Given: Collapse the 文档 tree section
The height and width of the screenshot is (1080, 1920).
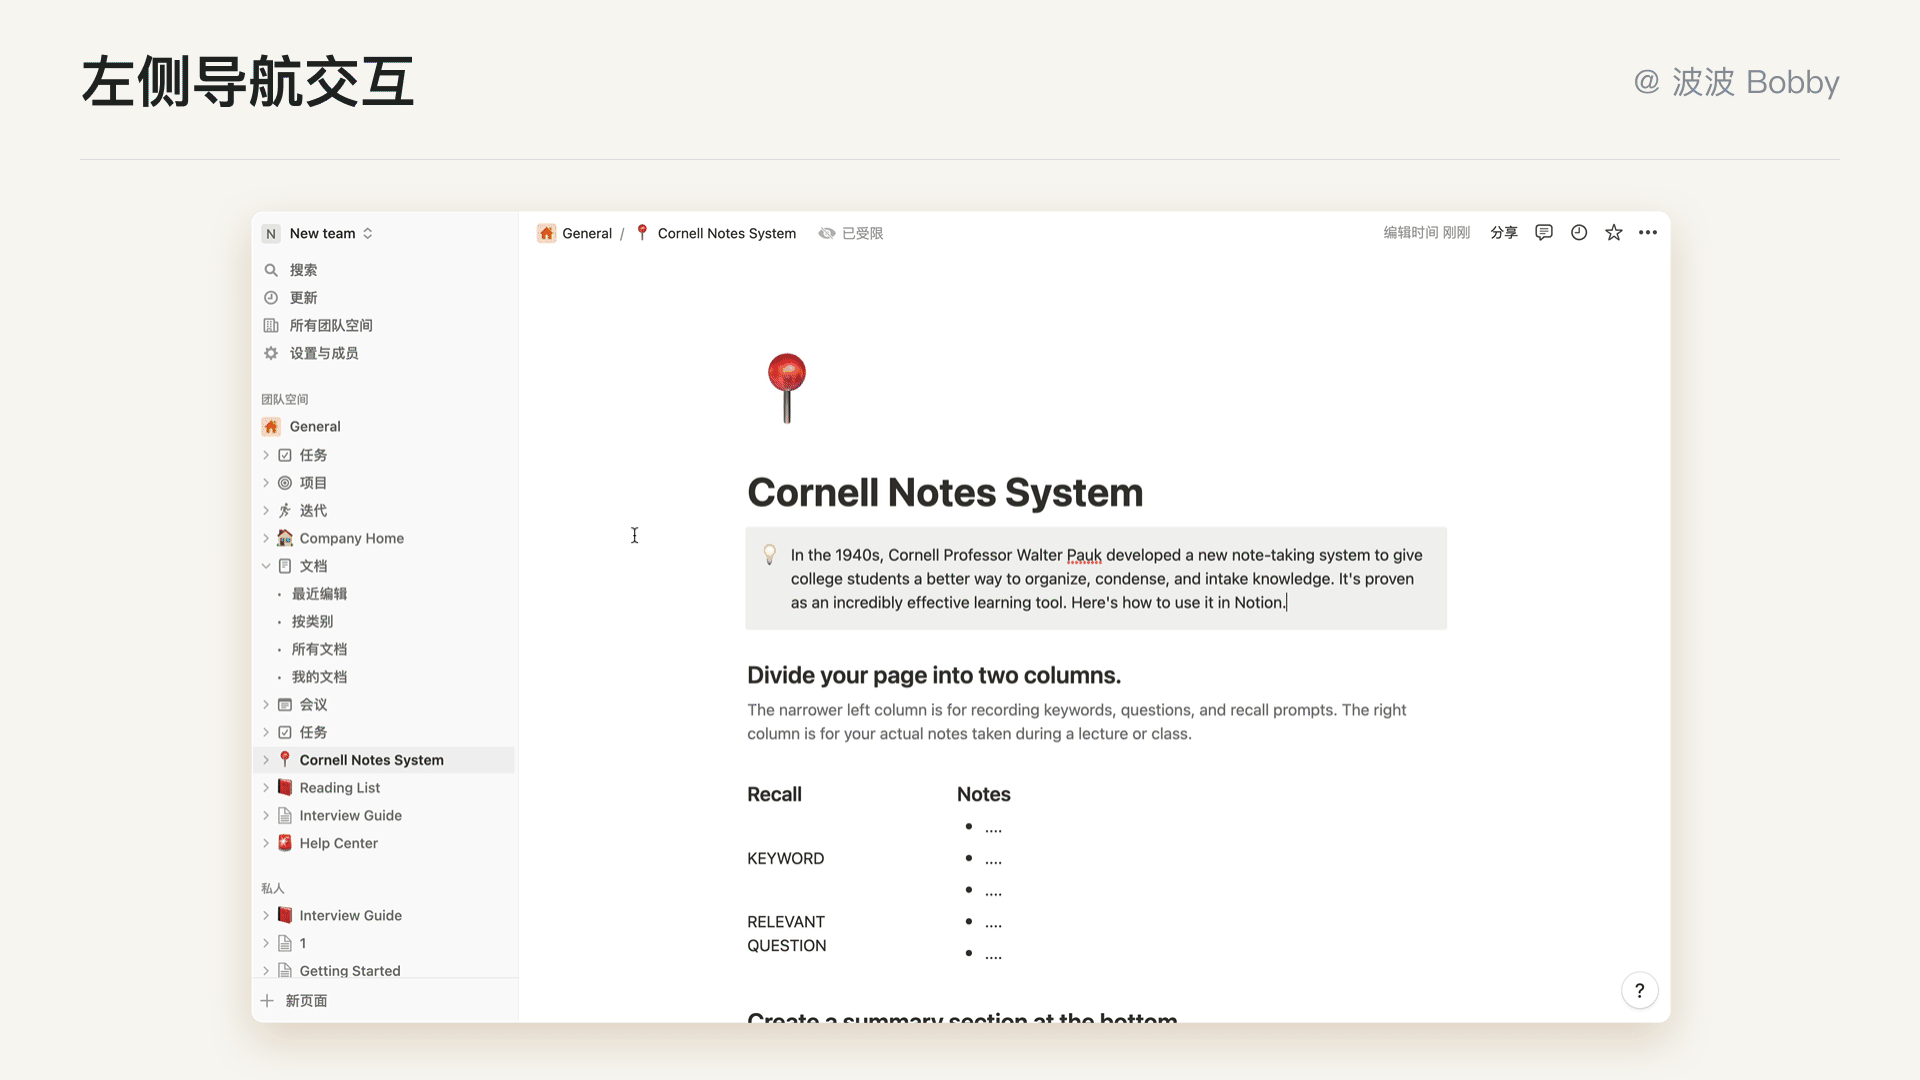Looking at the screenshot, I should click(266, 566).
